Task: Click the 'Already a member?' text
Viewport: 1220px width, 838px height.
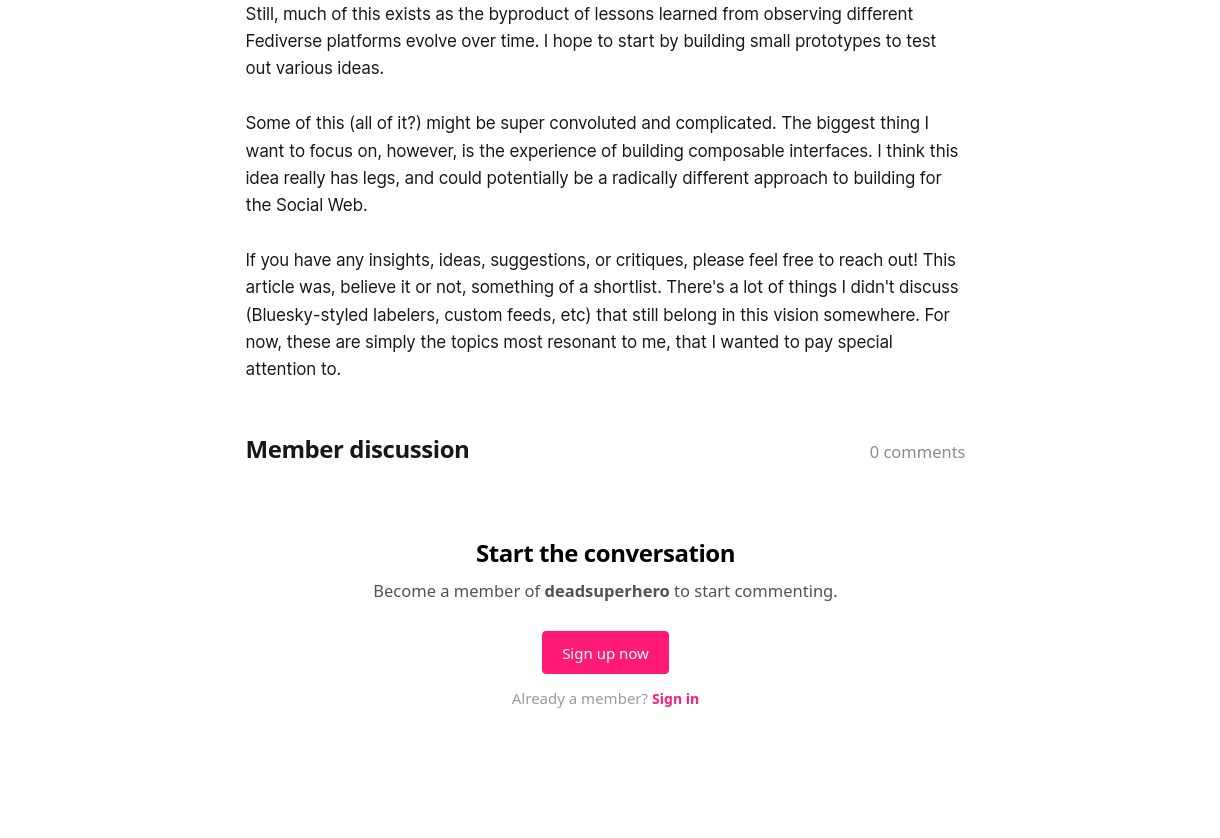Action: tap(579, 699)
